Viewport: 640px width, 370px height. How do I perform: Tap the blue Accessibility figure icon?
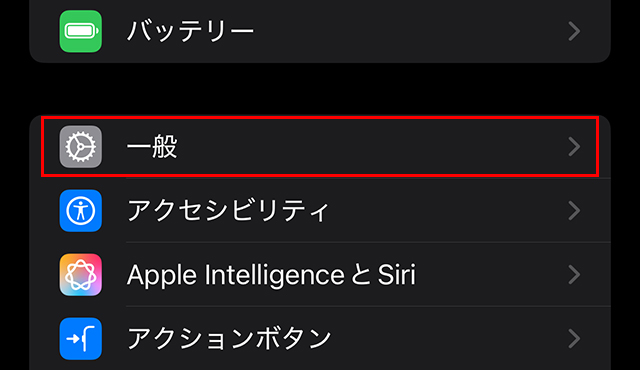click(80, 210)
